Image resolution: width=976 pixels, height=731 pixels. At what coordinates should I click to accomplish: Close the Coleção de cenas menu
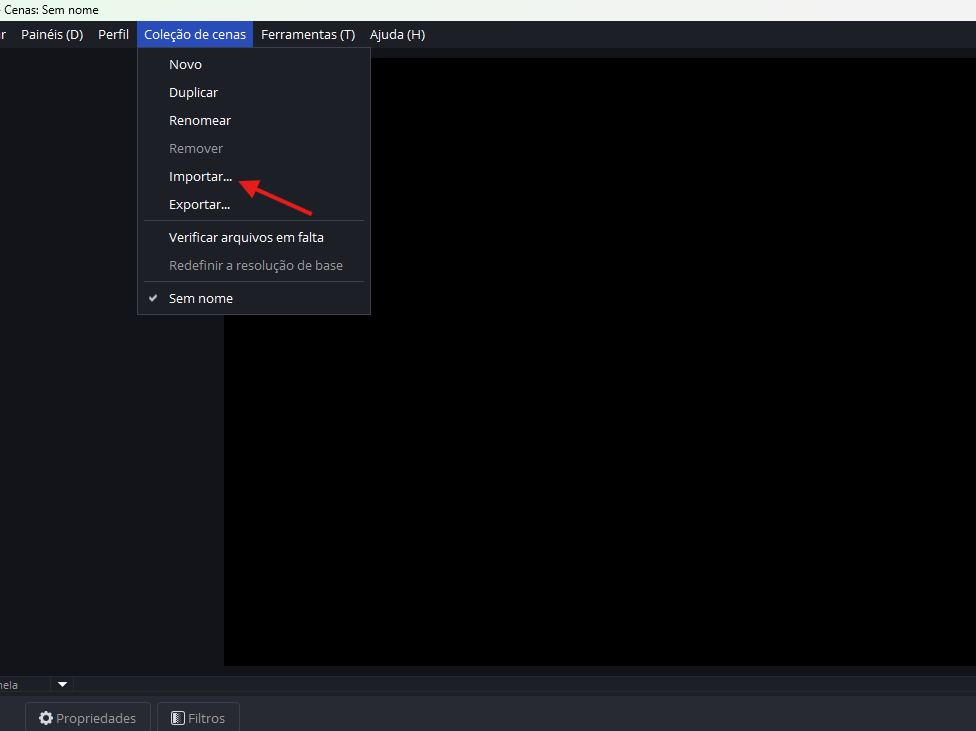click(x=195, y=34)
